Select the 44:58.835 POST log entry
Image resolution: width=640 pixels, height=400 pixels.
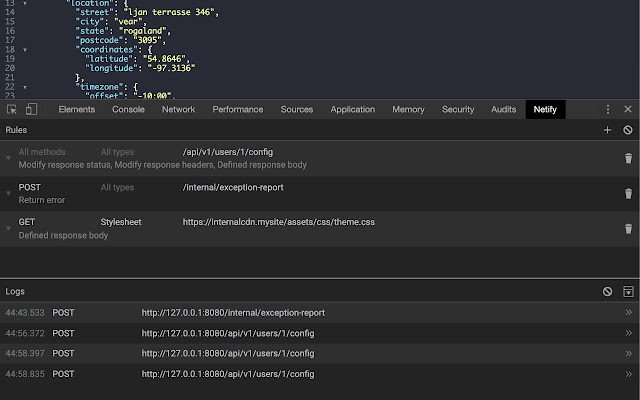click(300, 374)
